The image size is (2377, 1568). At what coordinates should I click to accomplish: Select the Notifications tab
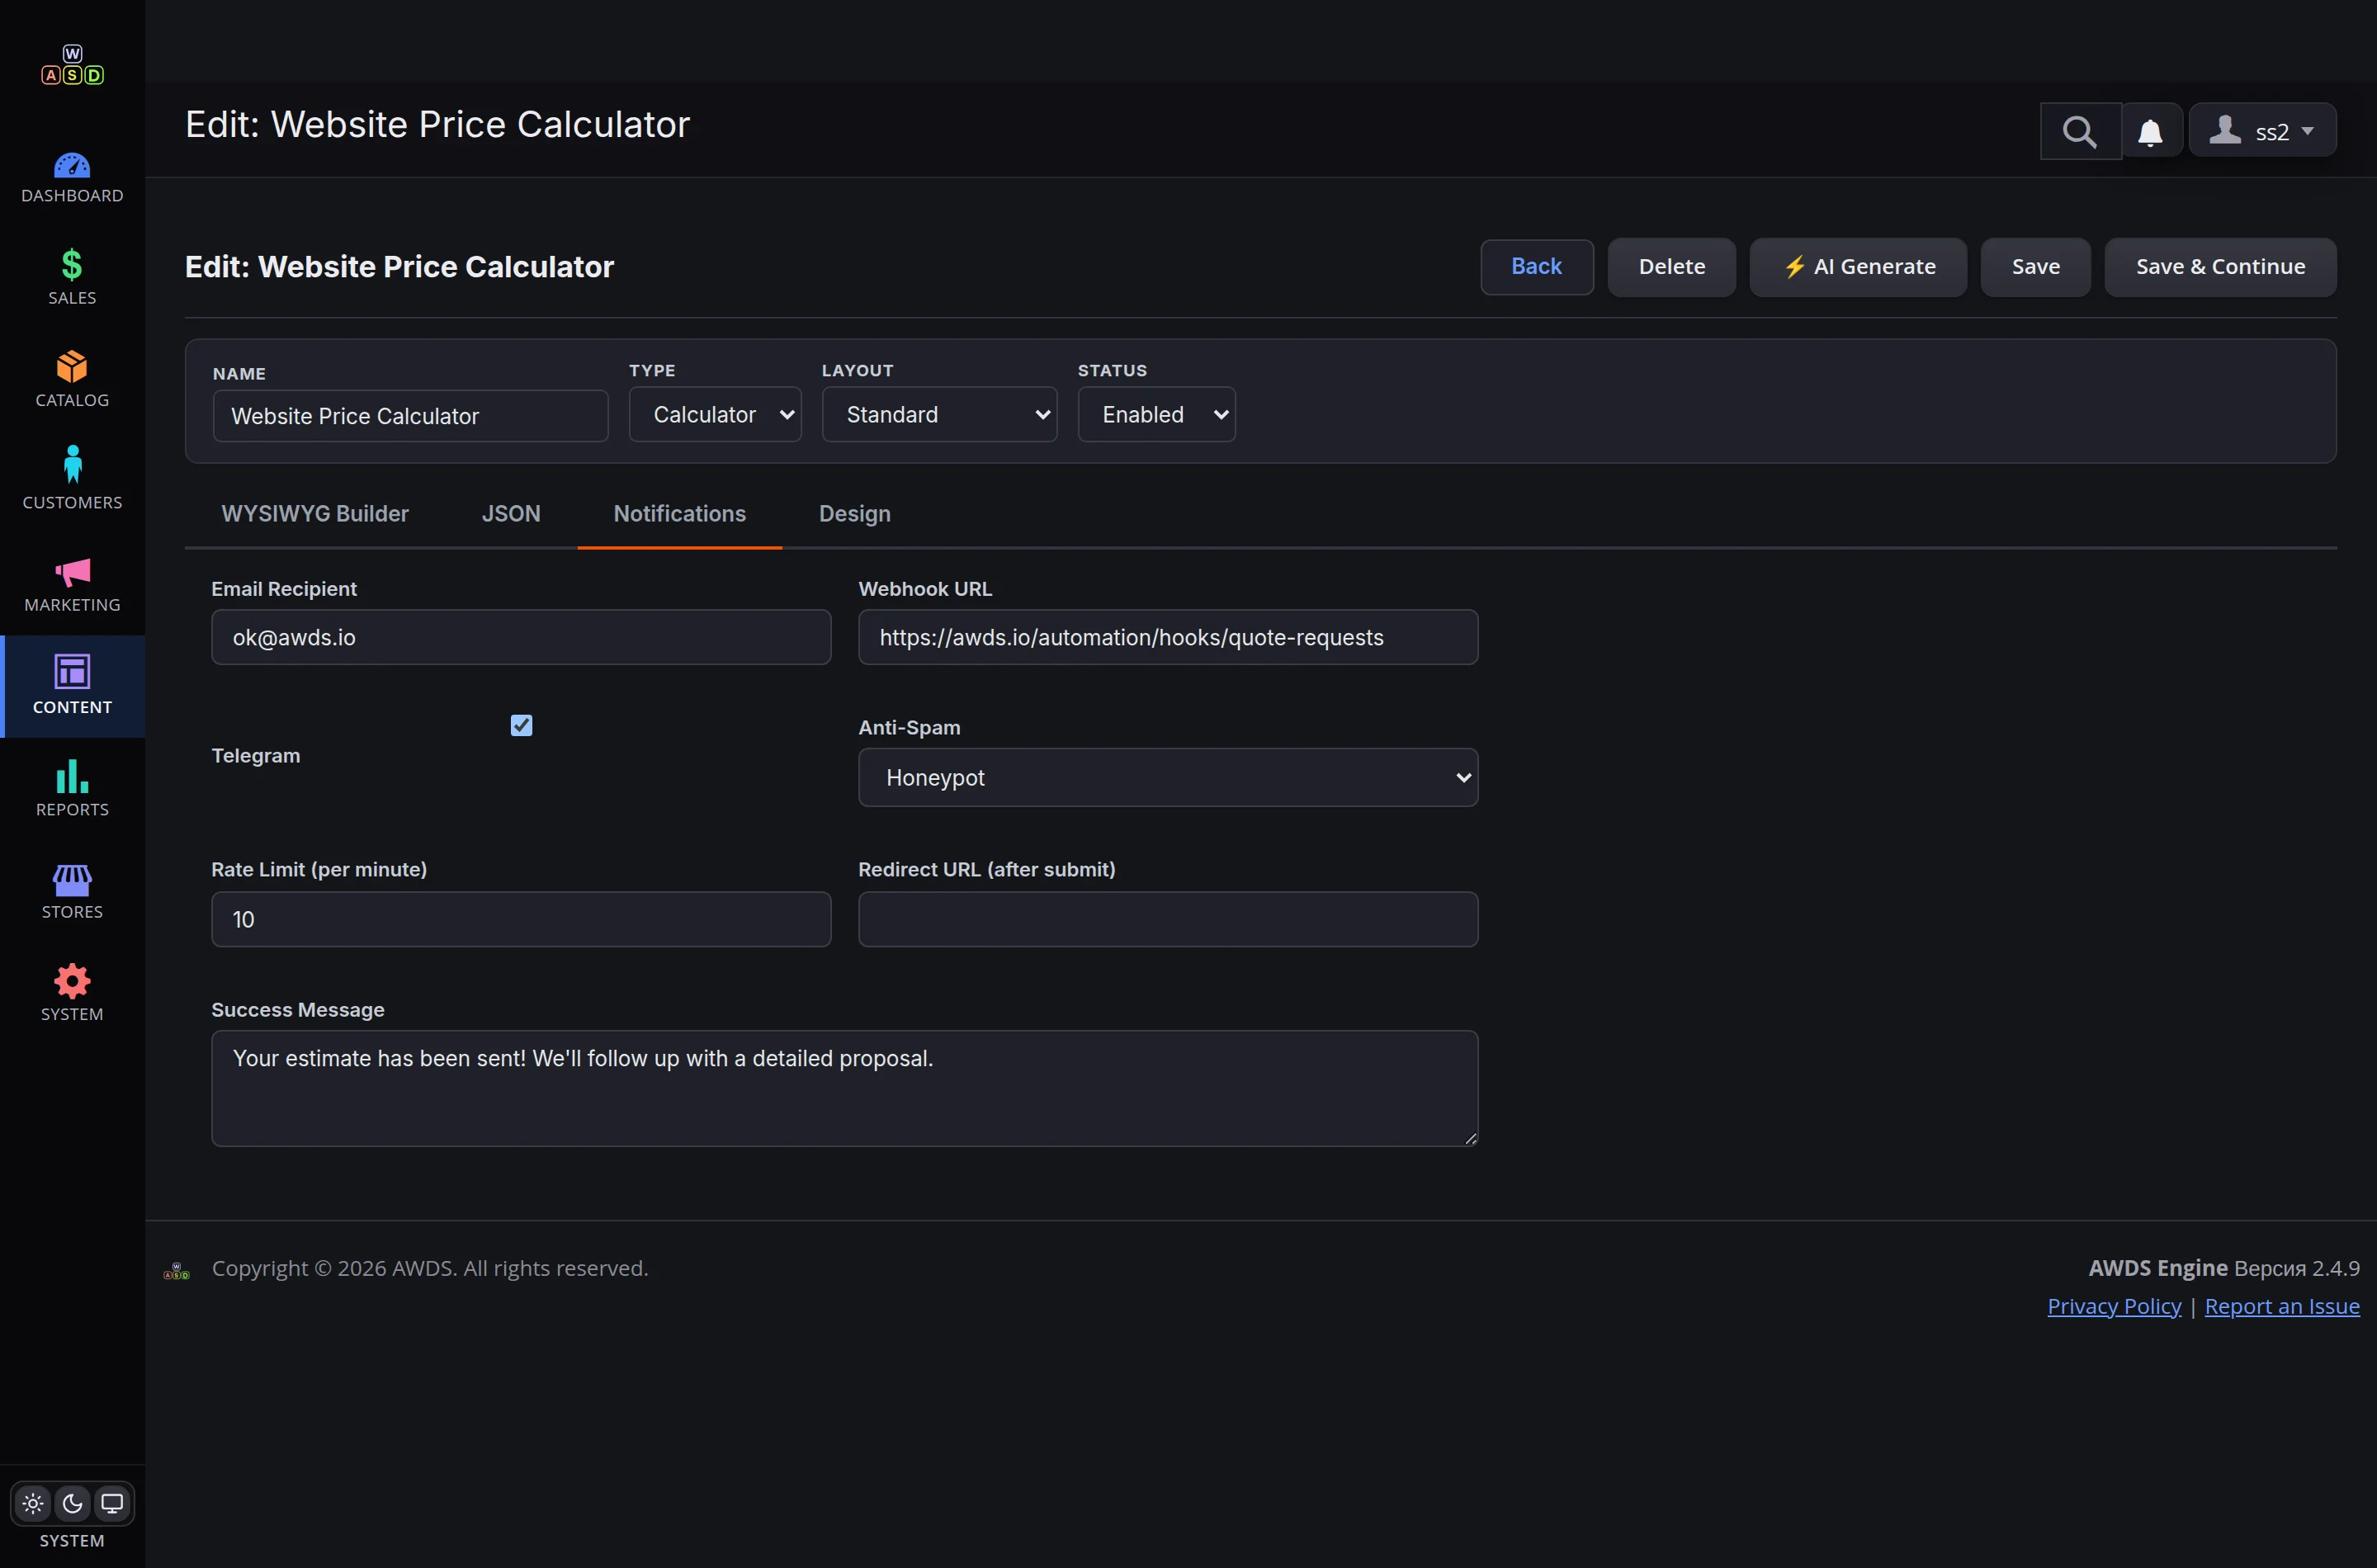tap(680, 513)
